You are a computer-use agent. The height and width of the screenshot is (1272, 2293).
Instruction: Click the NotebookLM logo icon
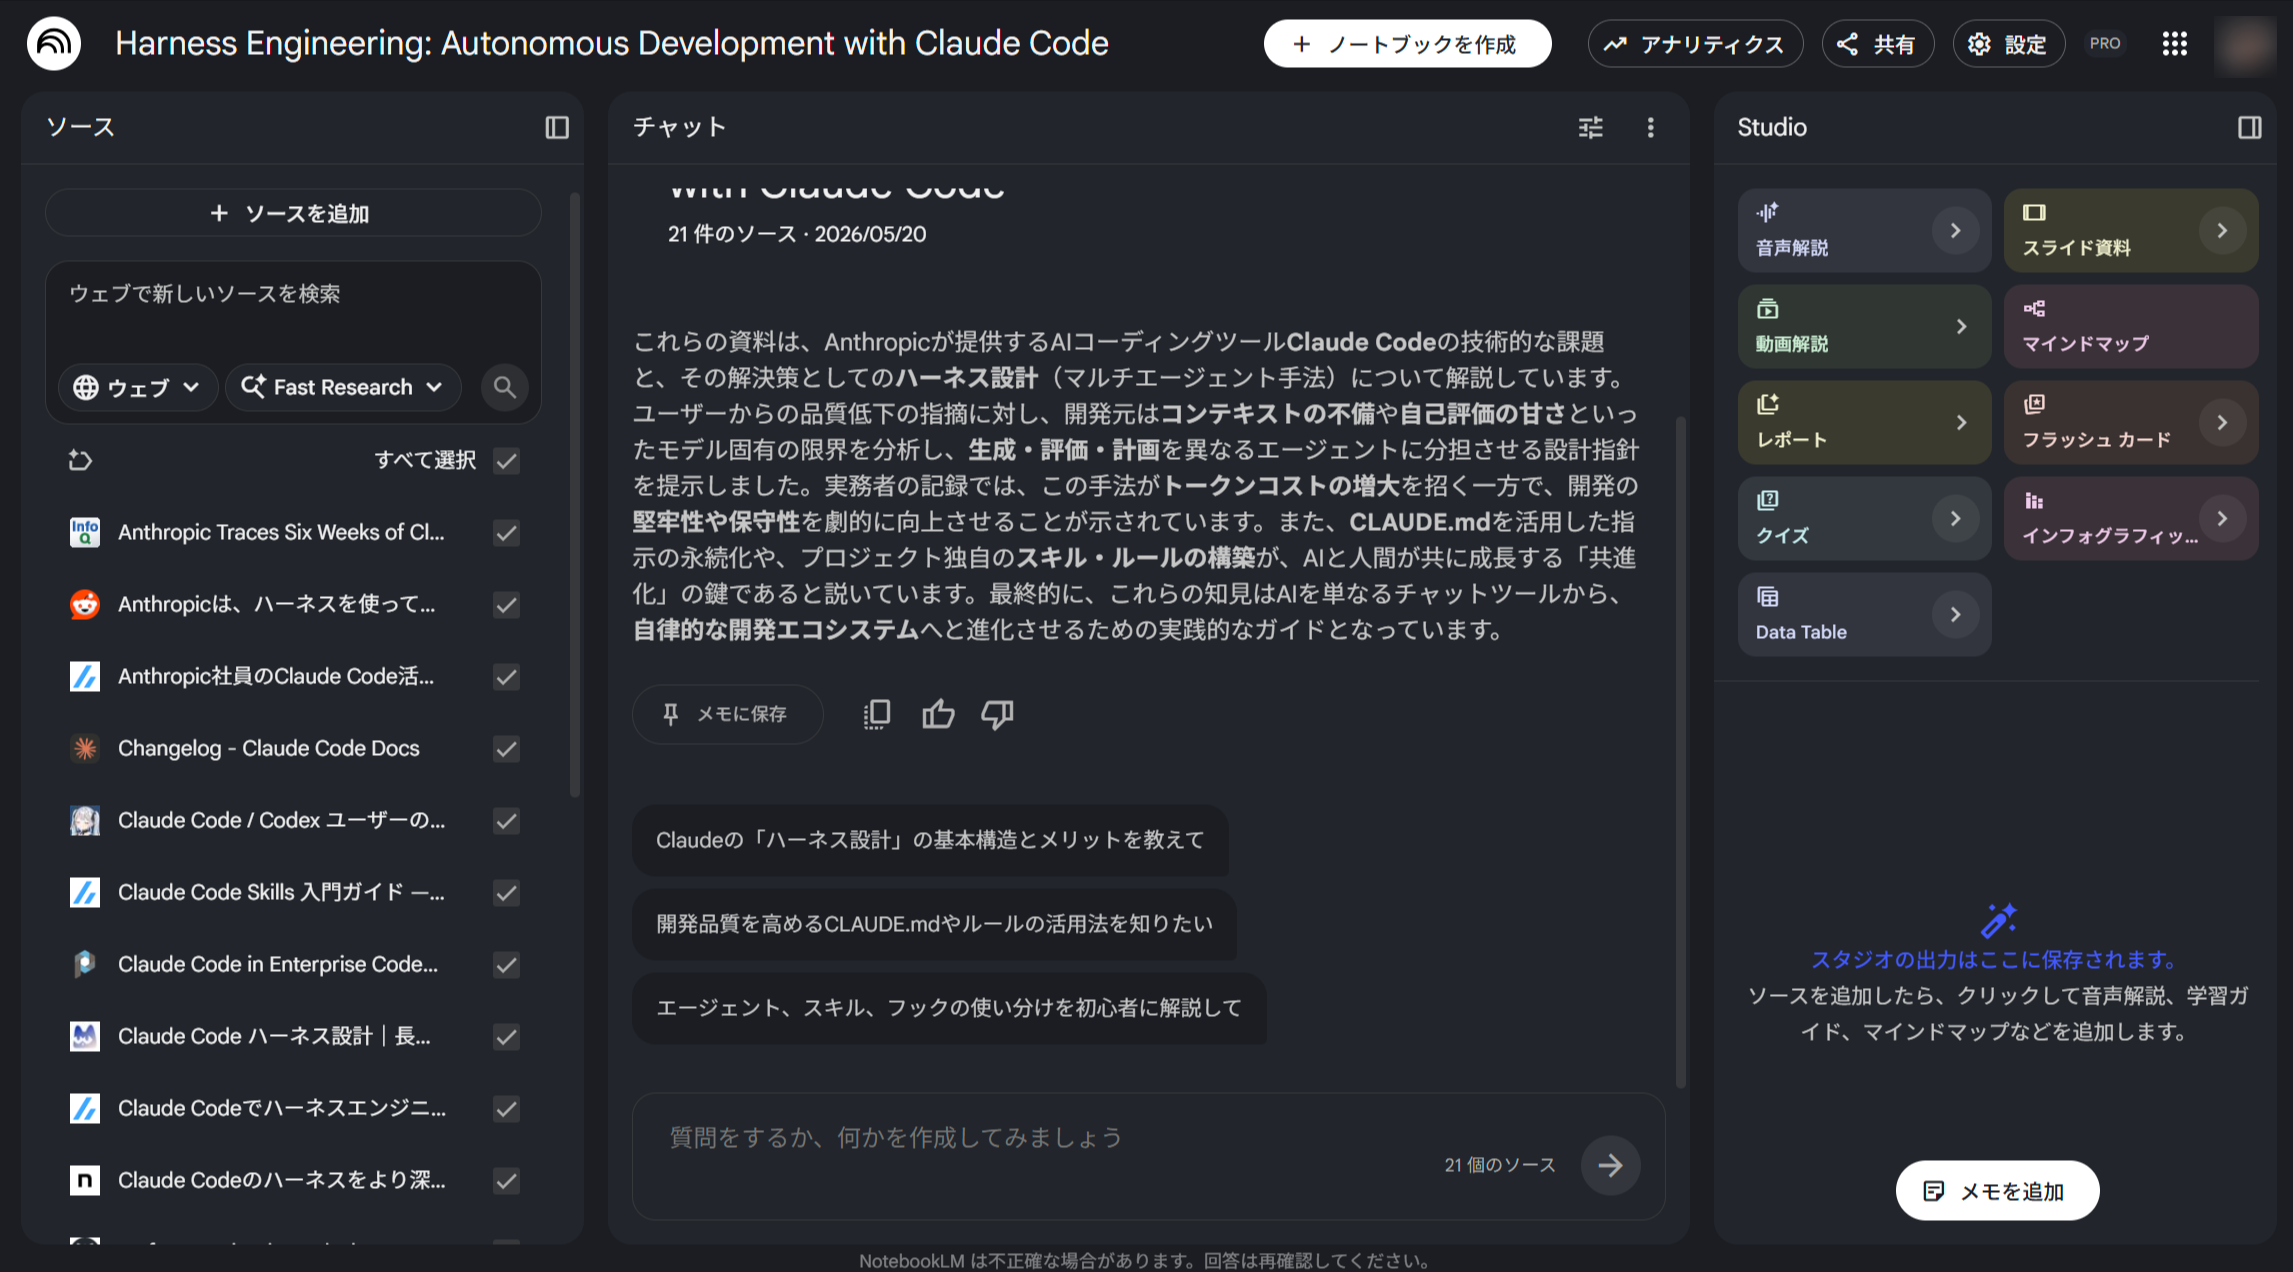54,43
